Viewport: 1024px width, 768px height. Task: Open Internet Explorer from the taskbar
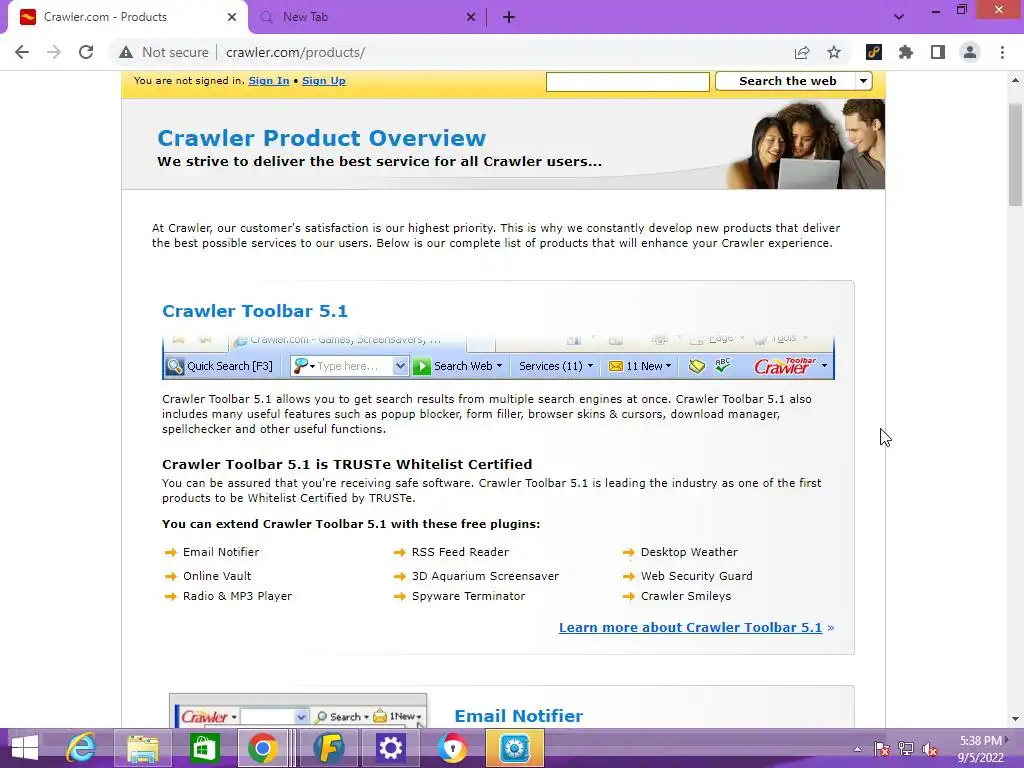pyautogui.click(x=82, y=748)
